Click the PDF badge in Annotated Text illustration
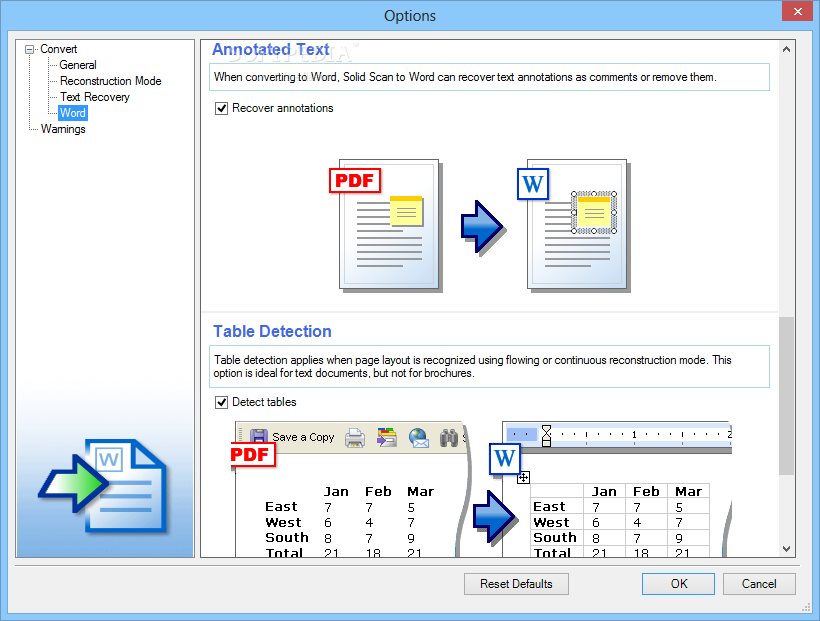820x621 pixels. click(x=355, y=180)
